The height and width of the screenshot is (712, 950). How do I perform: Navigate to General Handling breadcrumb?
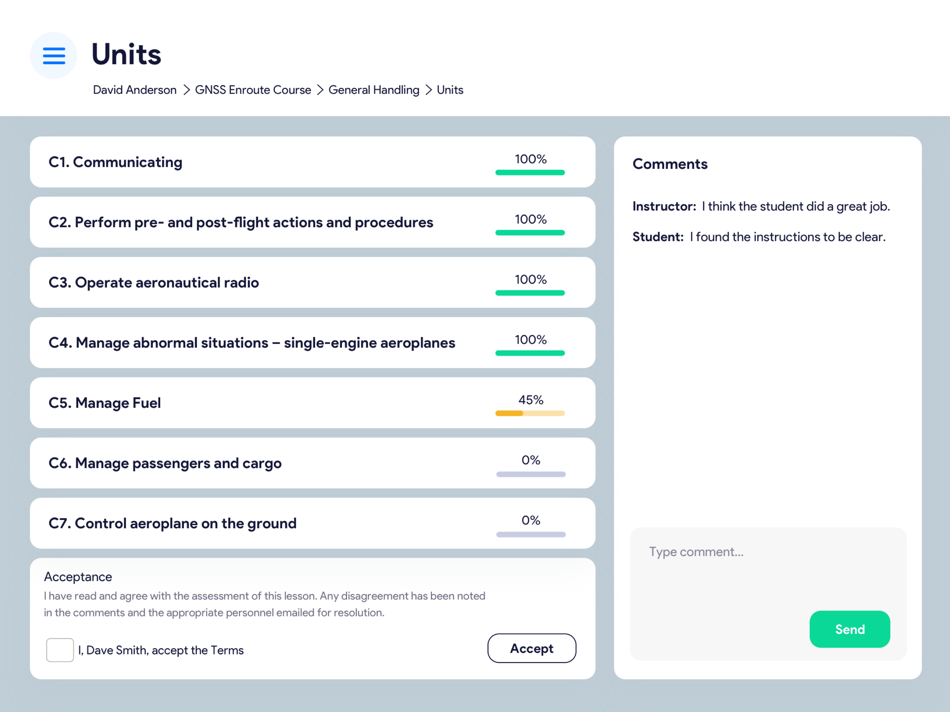[x=373, y=90]
